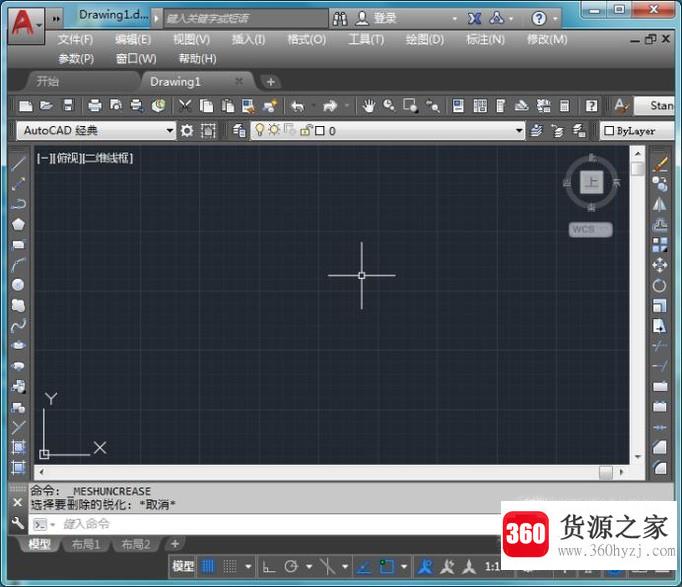
Task: Open the QuickCalc calculator icon
Action: pos(564,106)
